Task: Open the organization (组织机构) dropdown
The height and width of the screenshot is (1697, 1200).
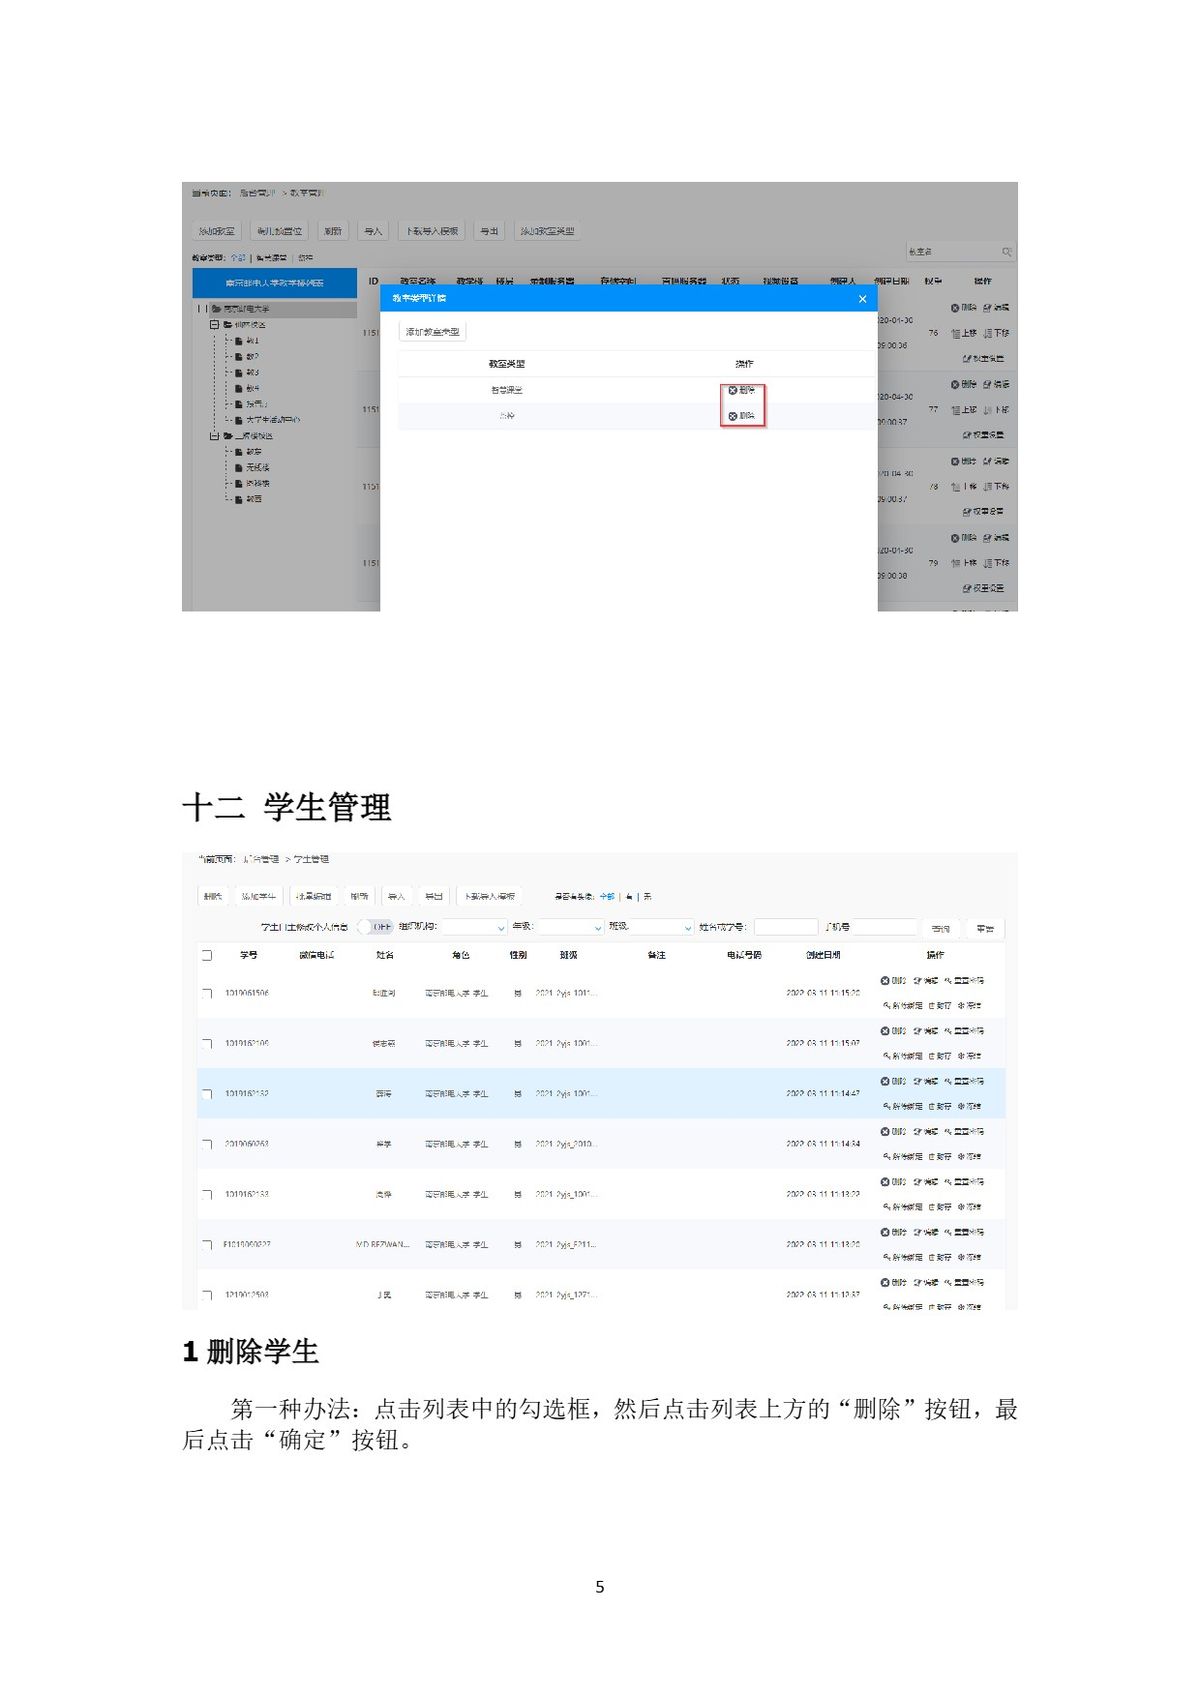Action: (x=474, y=927)
